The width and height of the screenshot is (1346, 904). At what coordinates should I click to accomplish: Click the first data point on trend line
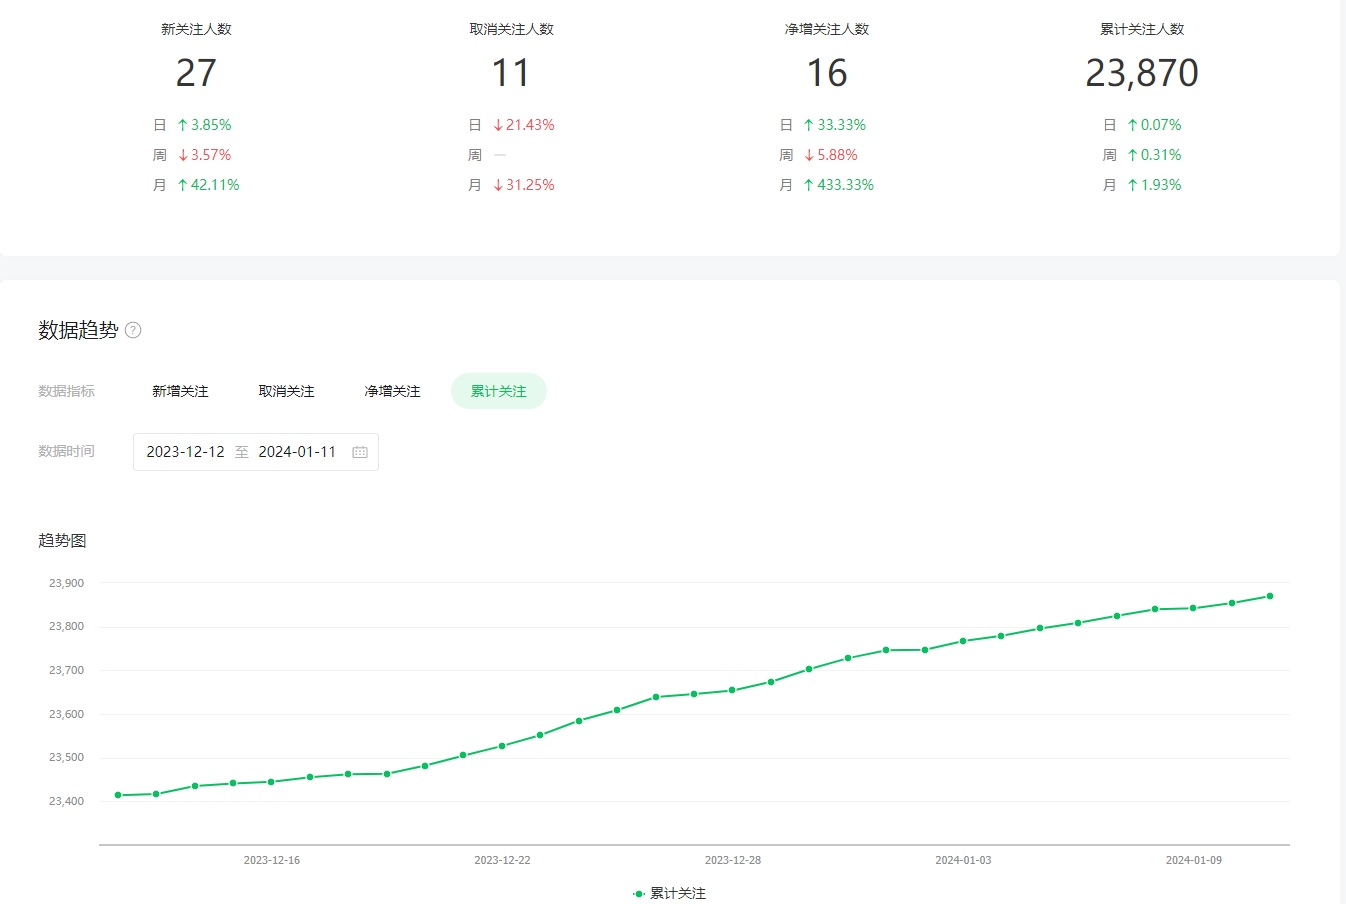point(118,795)
